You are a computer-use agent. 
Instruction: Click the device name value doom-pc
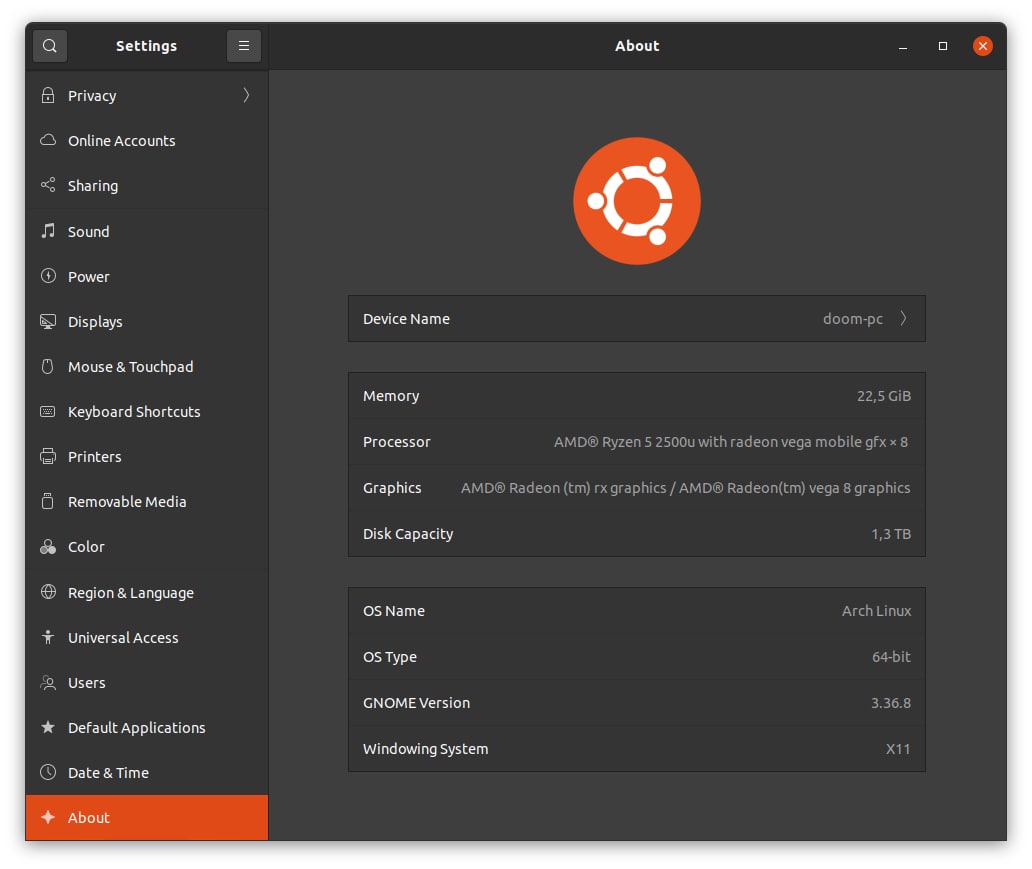[x=852, y=319]
